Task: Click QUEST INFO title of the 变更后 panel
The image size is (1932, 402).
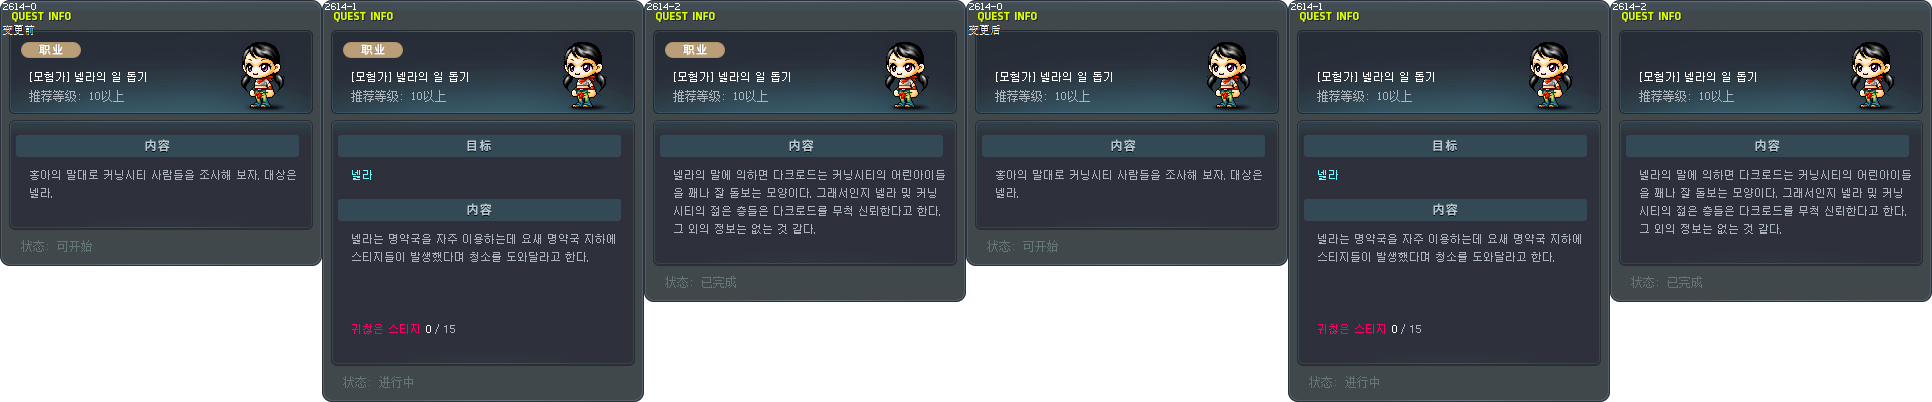Action: point(1007,16)
